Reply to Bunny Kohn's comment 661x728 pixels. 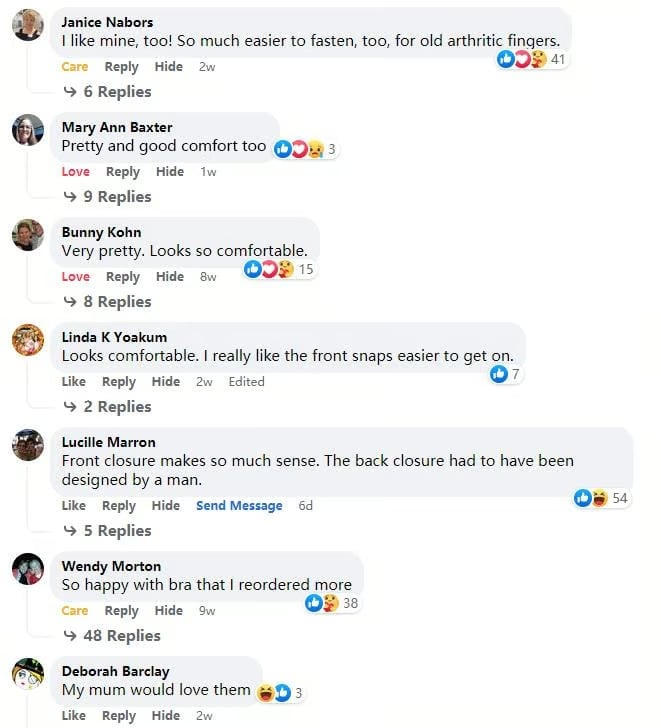coord(122,277)
